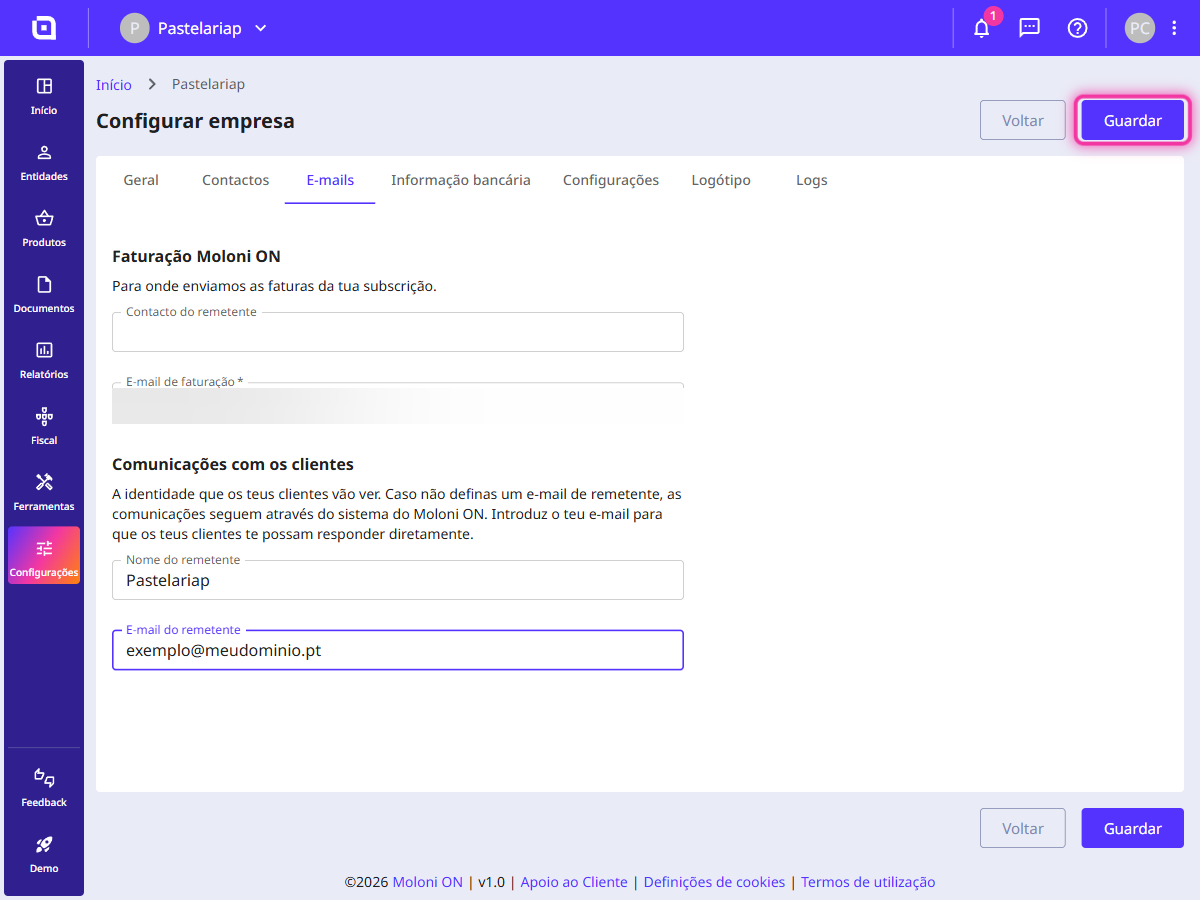Open Demo rocket in the sidebar
This screenshot has height=900, width=1200.
(x=44, y=854)
